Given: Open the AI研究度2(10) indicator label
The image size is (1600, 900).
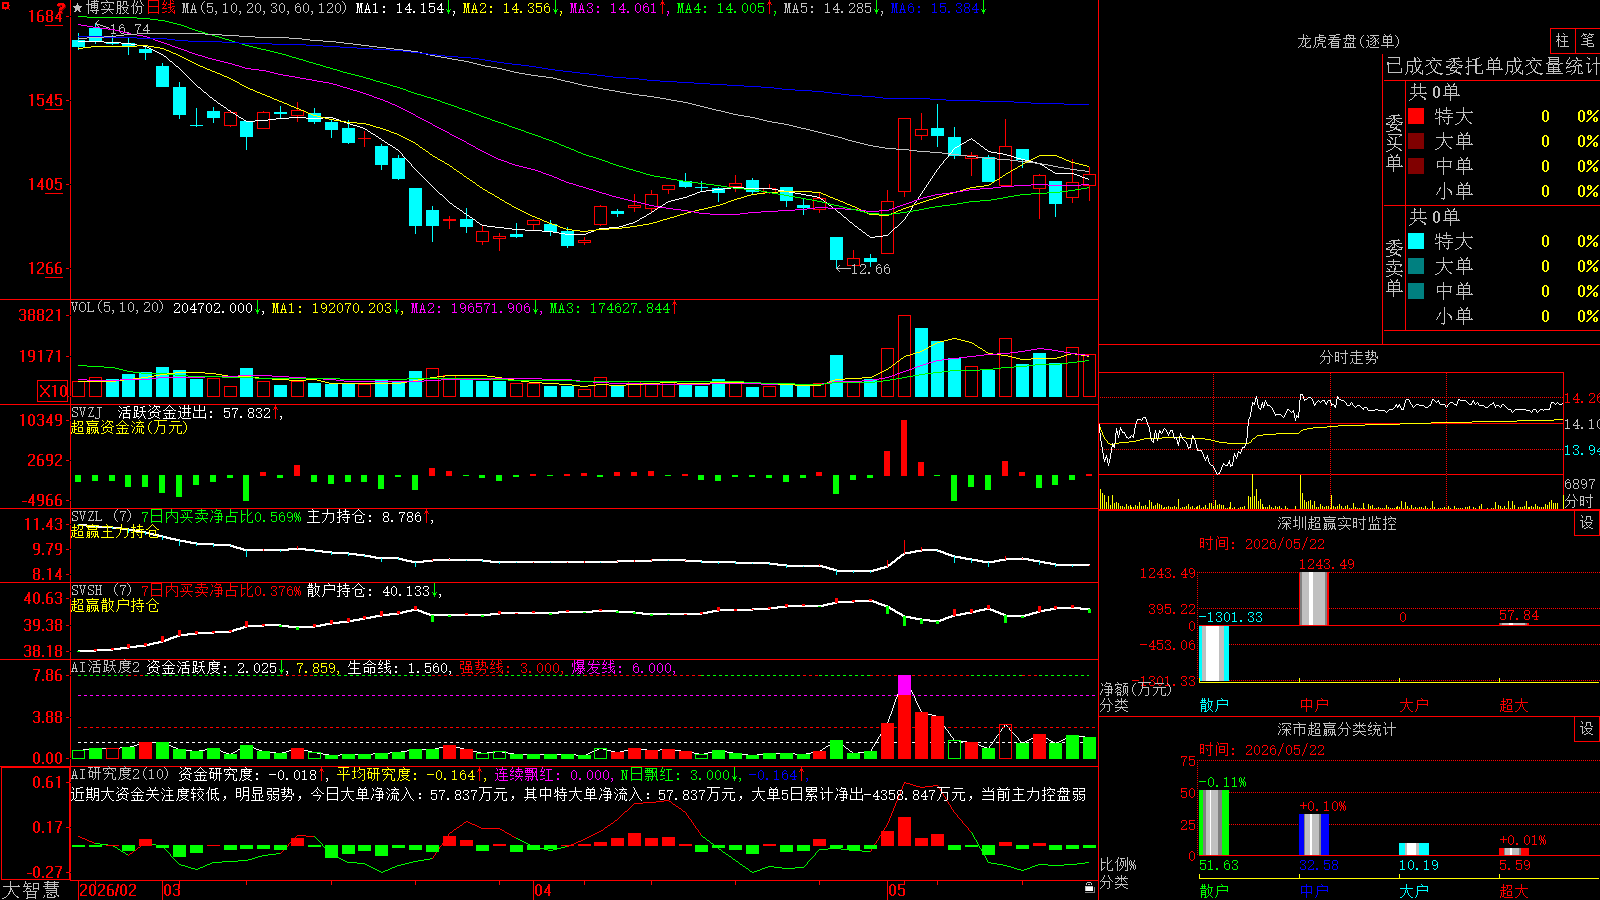Looking at the screenshot, I should (120, 774).
